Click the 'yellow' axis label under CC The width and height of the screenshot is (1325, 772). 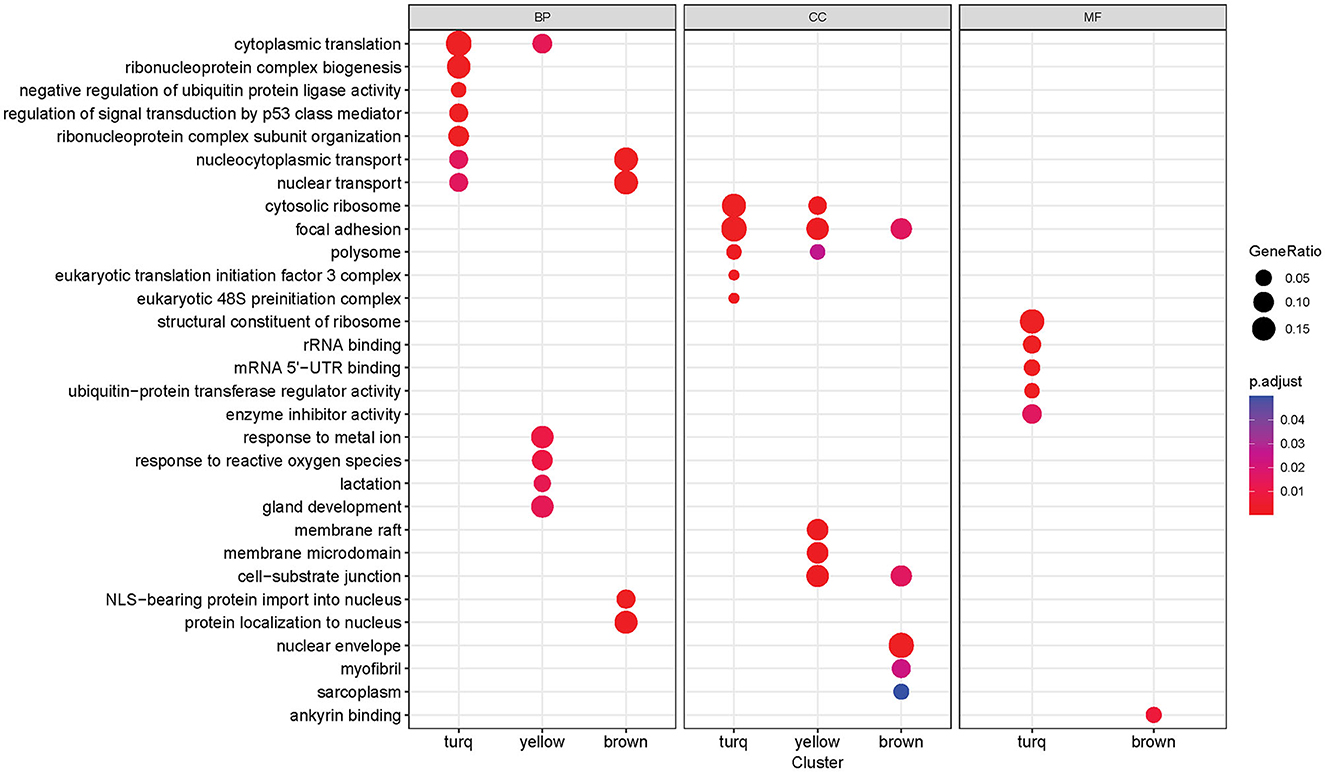[x=817, y=742]
